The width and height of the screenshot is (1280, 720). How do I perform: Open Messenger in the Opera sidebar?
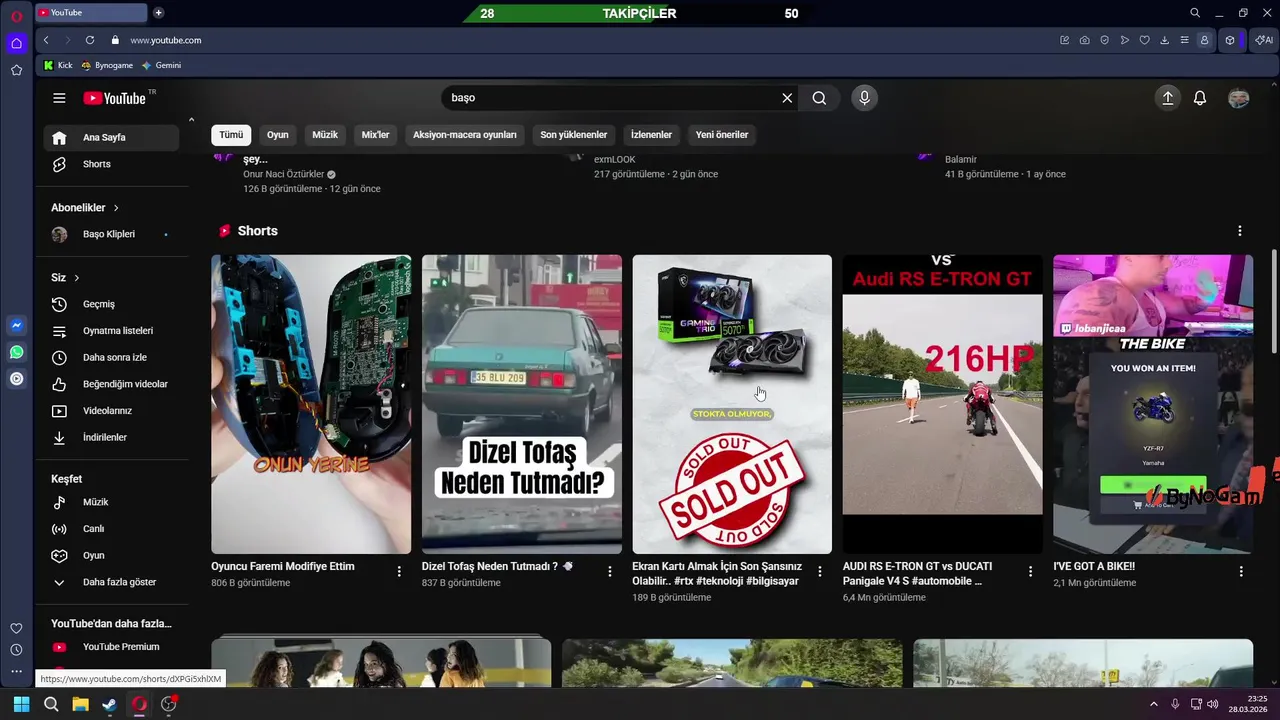pyautogui.click(x=16, y=326)
